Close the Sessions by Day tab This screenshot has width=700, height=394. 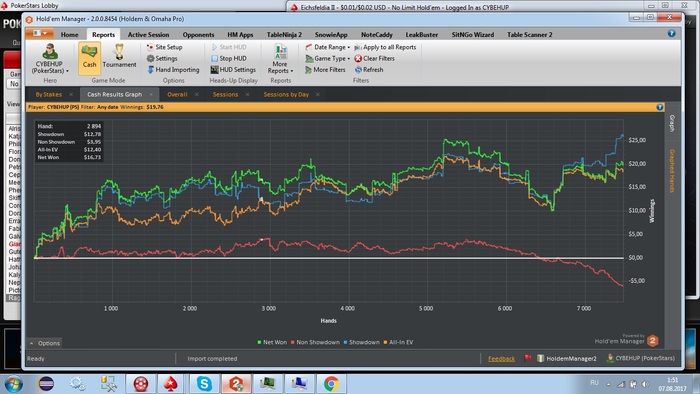pos(317,95)
